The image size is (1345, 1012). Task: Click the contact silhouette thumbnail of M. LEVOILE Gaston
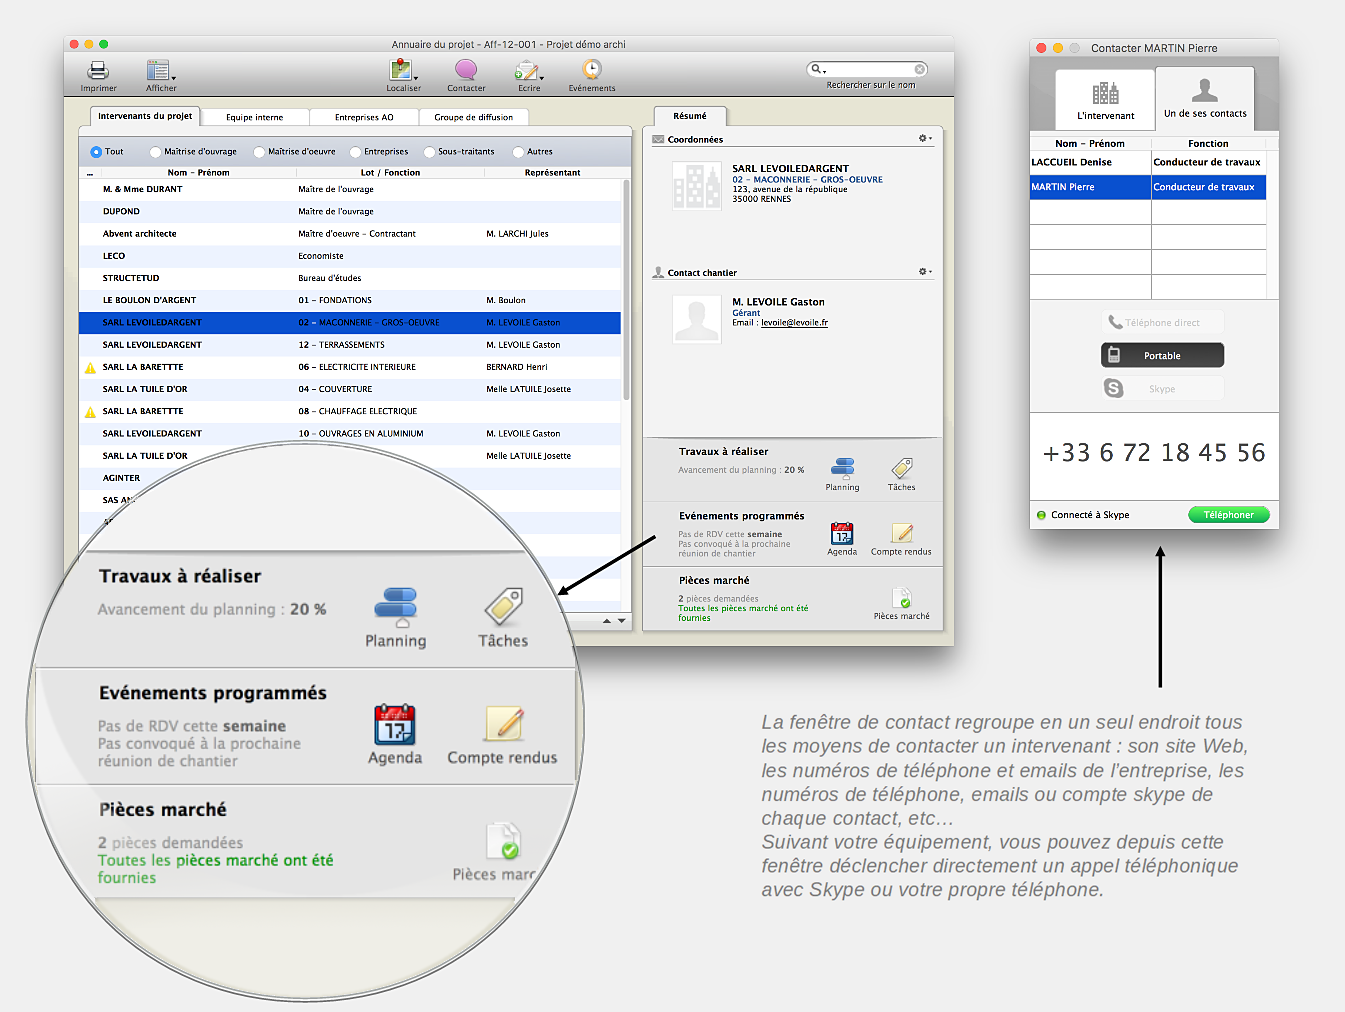[x=697, y=320]
